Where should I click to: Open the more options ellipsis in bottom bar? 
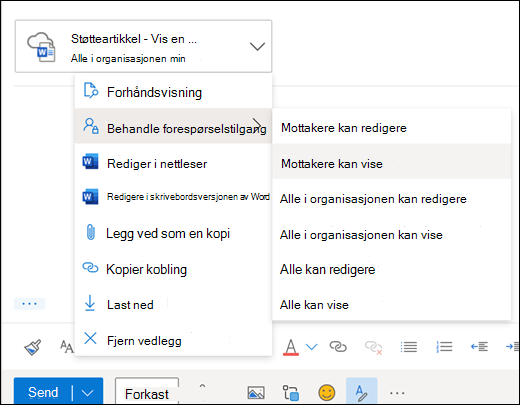click(397, 393)
